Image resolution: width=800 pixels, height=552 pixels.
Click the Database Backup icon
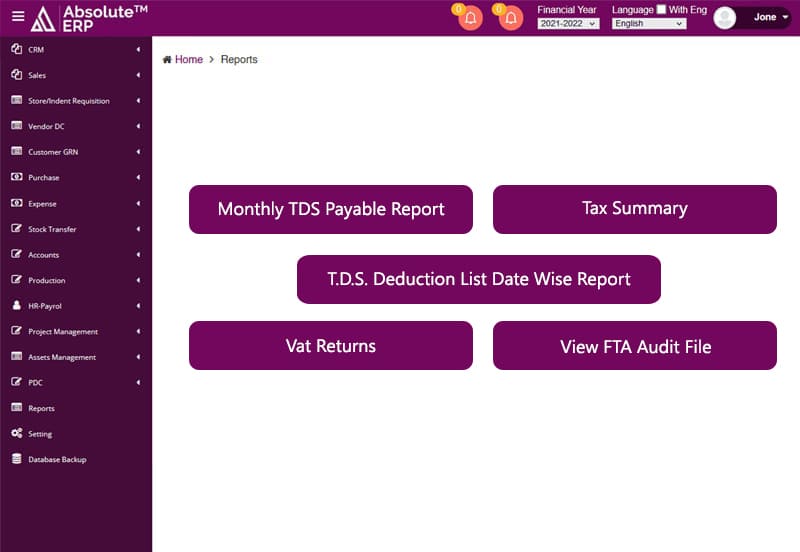(x=17, y=460)
